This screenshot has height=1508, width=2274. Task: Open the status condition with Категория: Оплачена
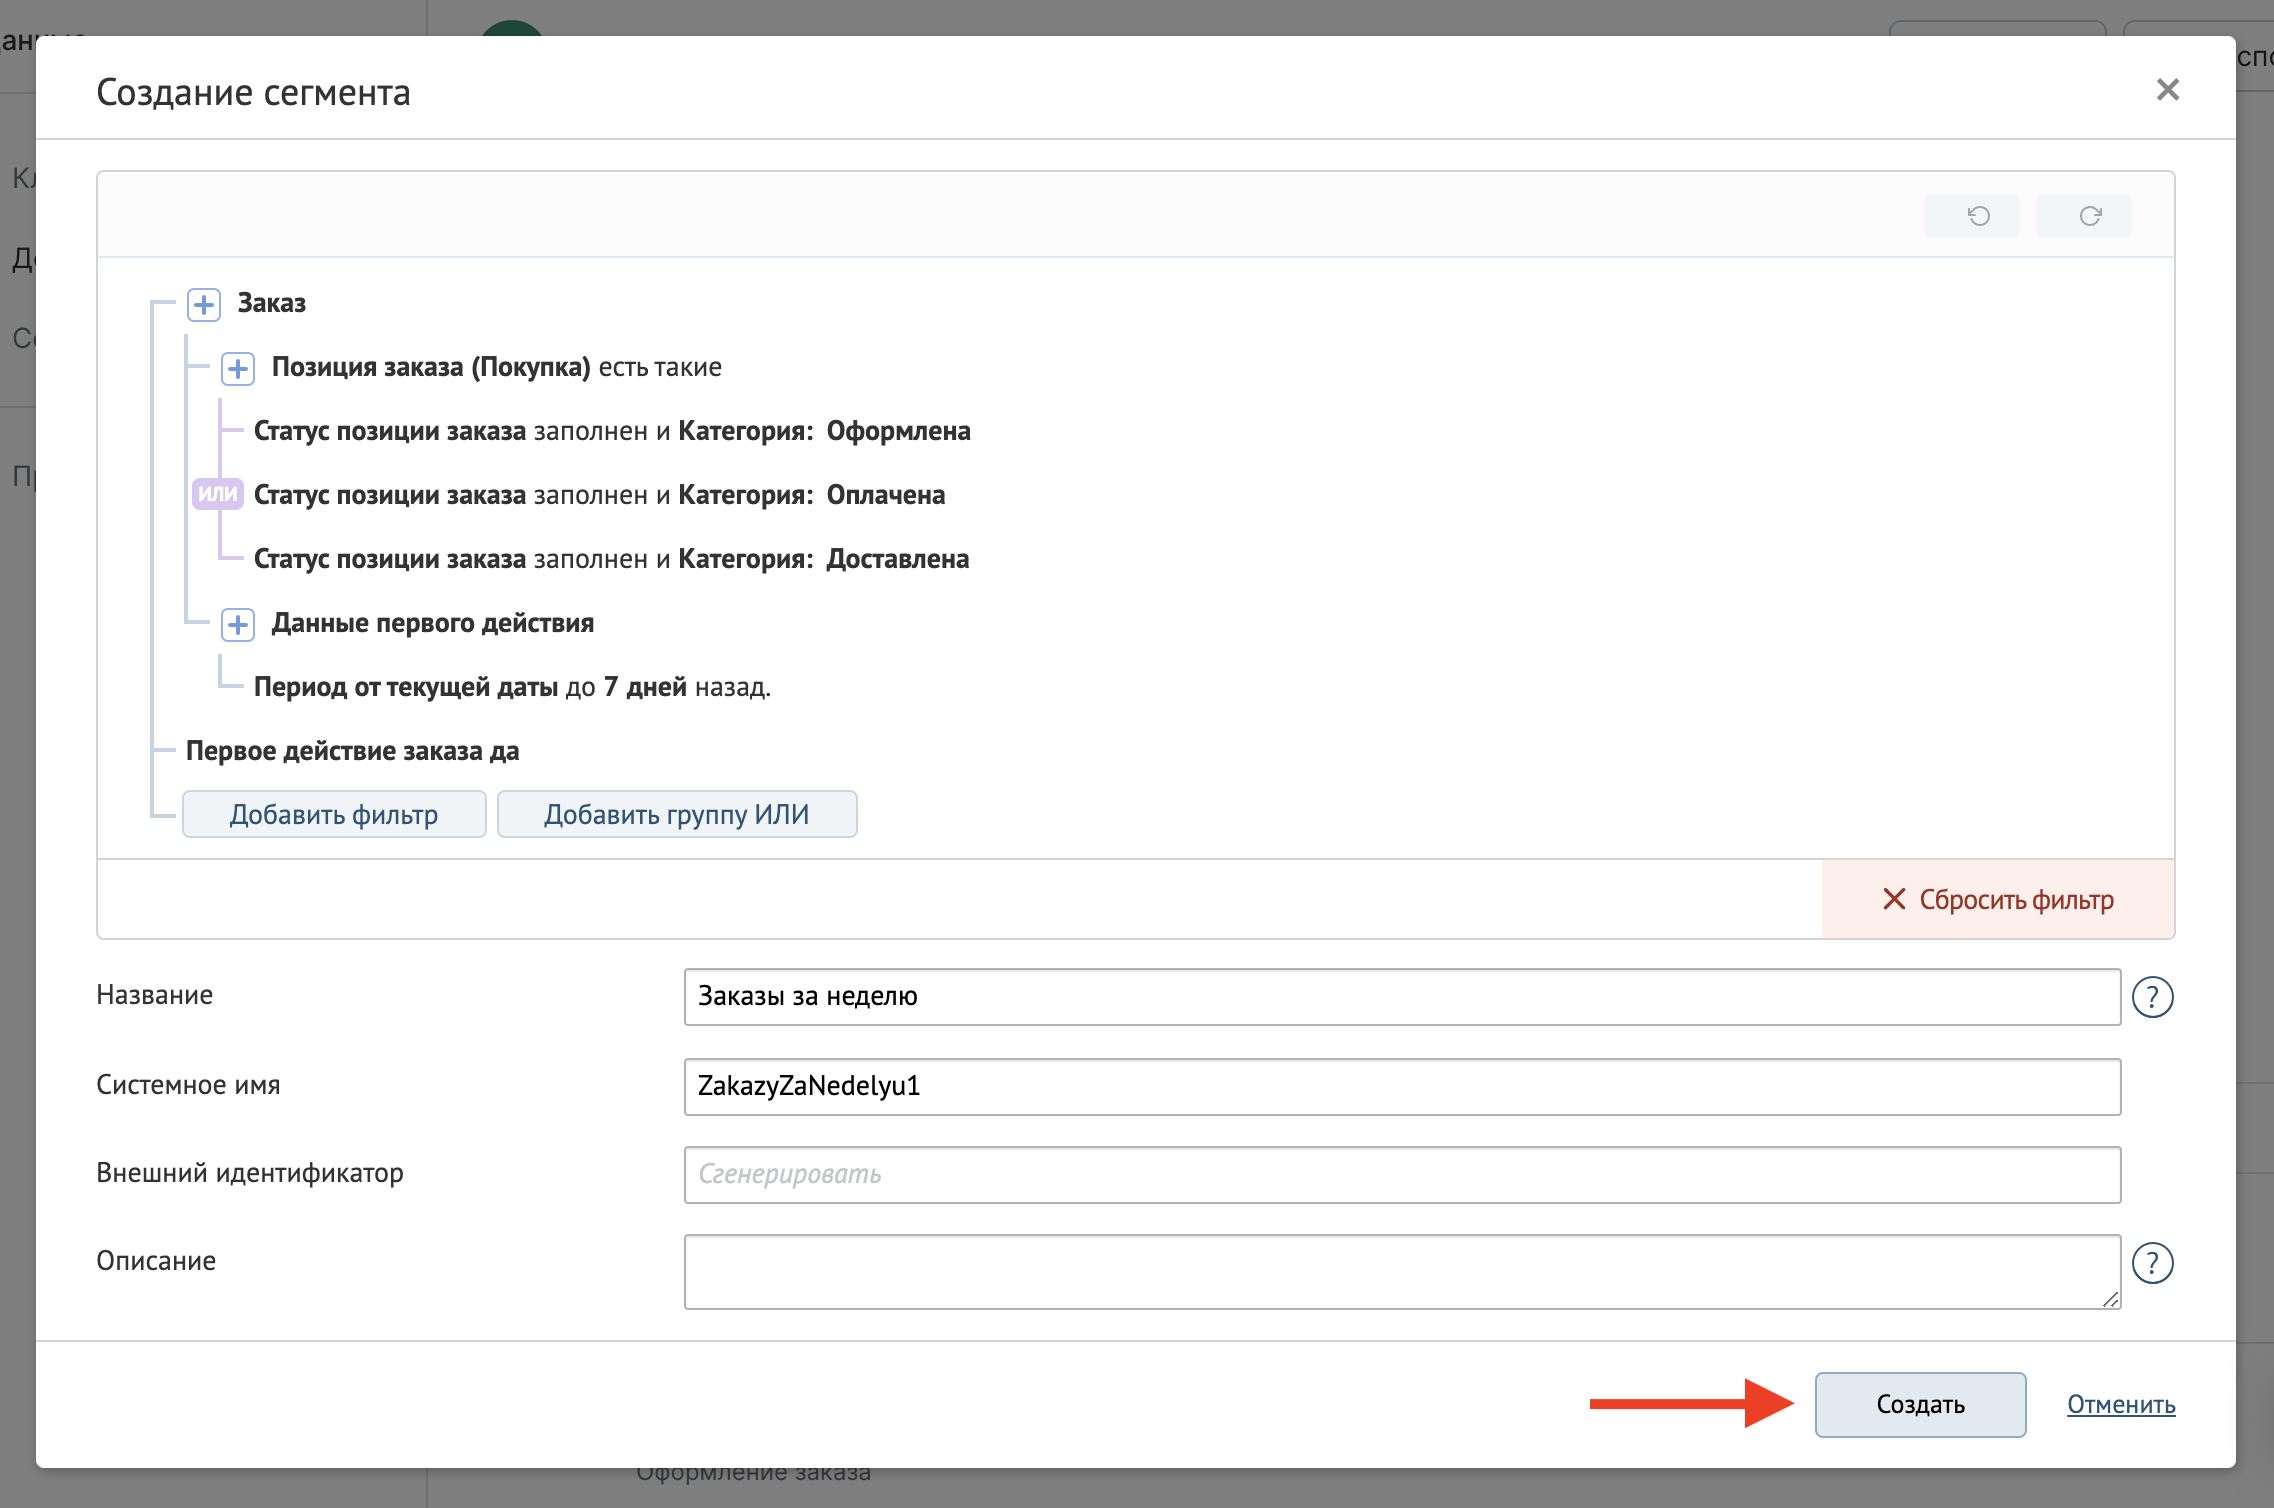click(599, 495)
